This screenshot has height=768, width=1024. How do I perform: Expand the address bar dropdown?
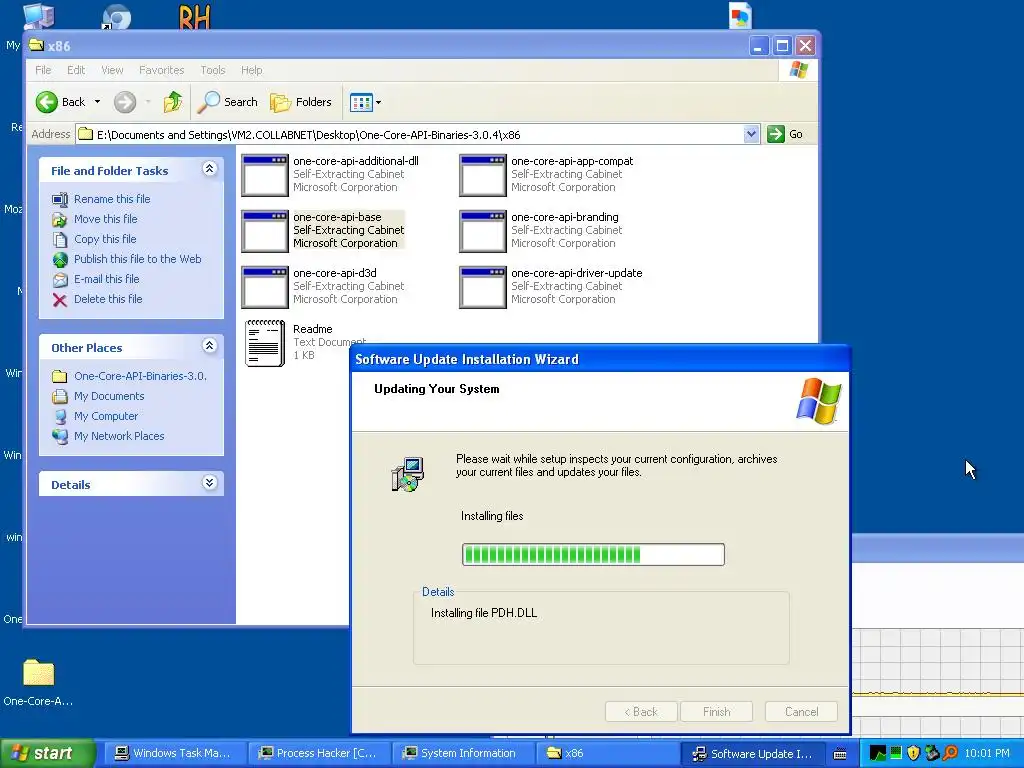[x=751, y=135]
